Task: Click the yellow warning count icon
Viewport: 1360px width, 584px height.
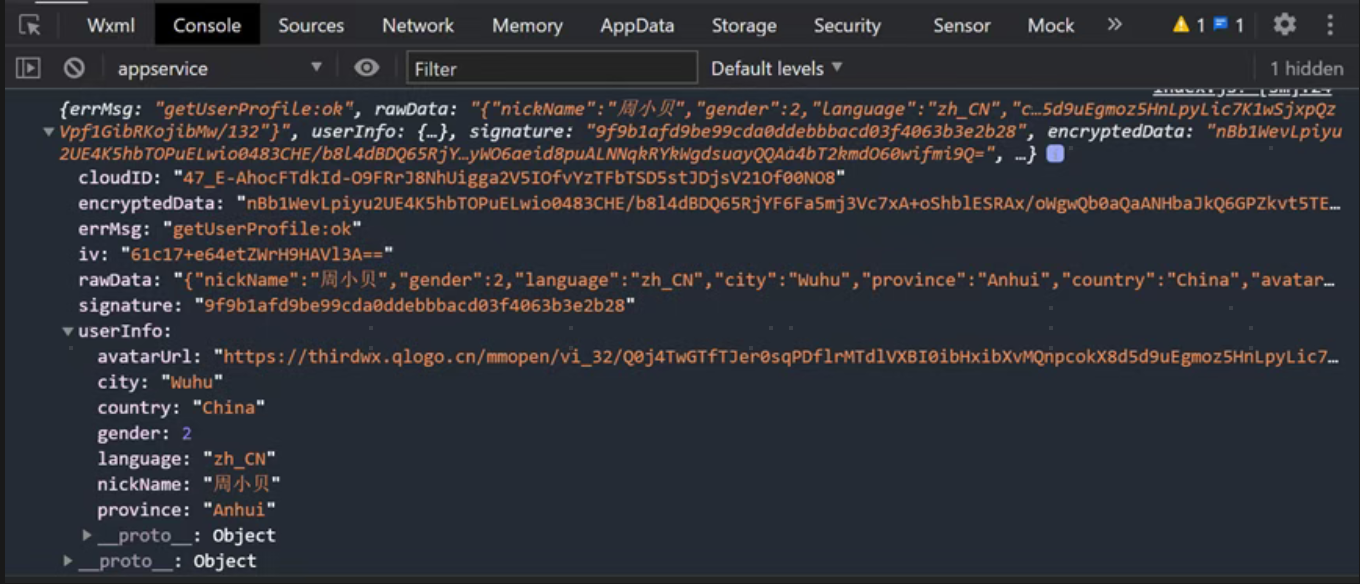Action: pyautogui.click(x=1181, y=25)
